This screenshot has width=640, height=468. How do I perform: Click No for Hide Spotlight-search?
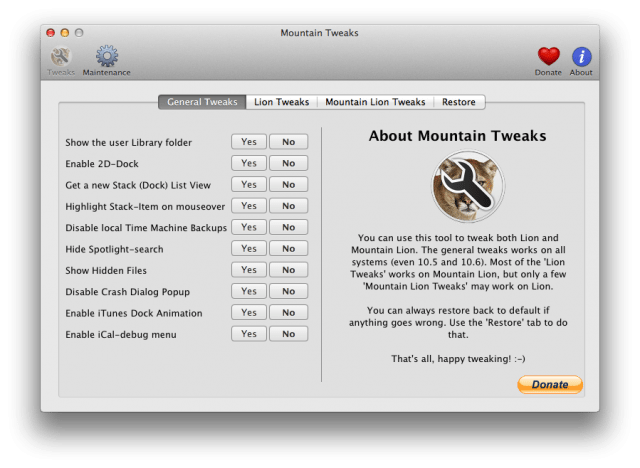(x=288, y=248)
